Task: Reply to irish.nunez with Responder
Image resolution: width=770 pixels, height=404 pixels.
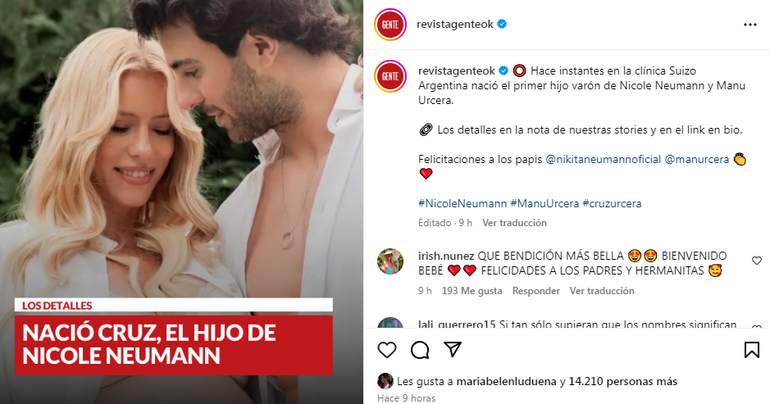Action: pyautogui.click(x=536, y=291)
